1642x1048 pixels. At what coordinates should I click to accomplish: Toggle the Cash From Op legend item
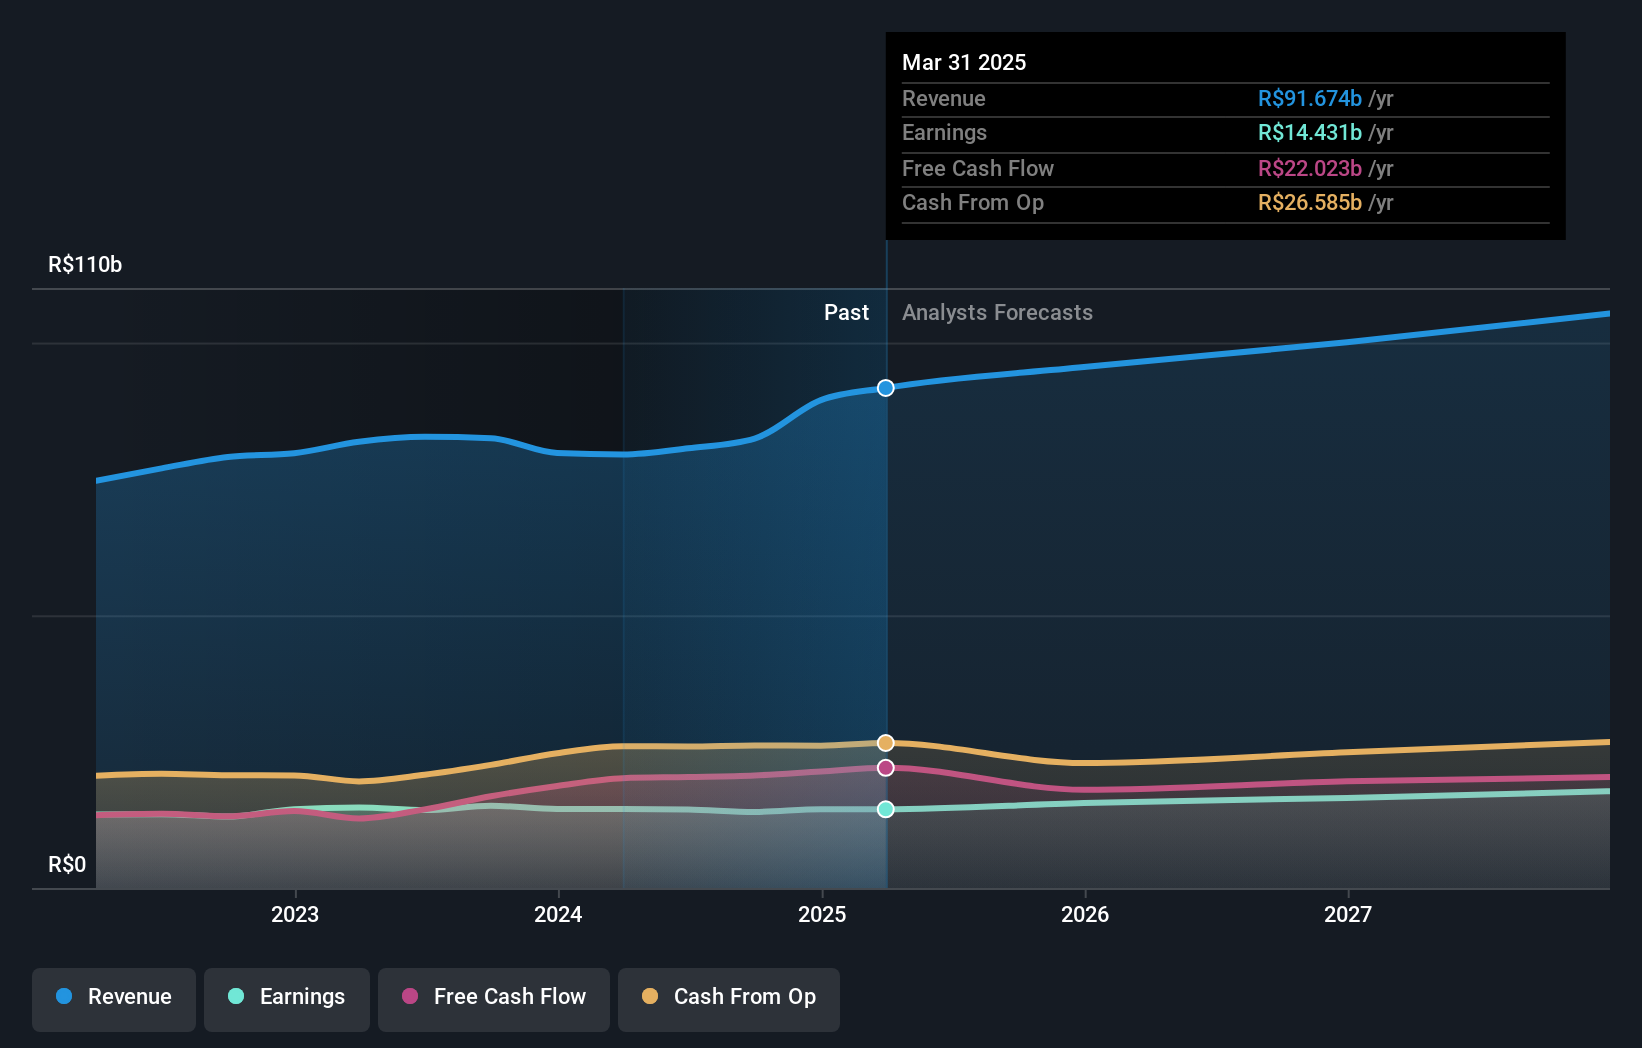click(x=729, y=998)
